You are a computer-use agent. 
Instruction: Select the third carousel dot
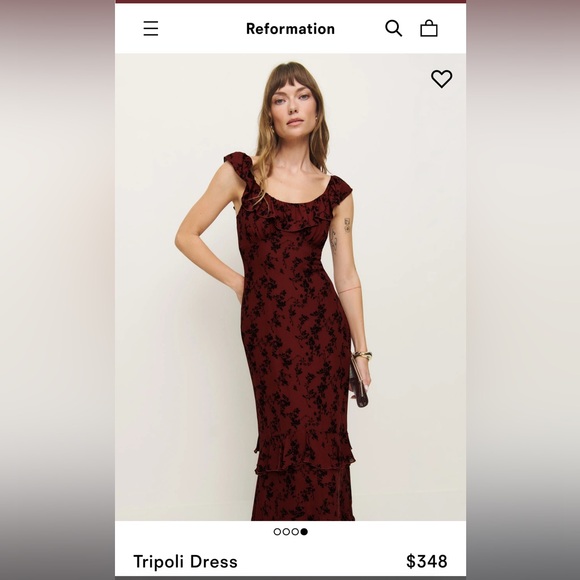point(295,532)
